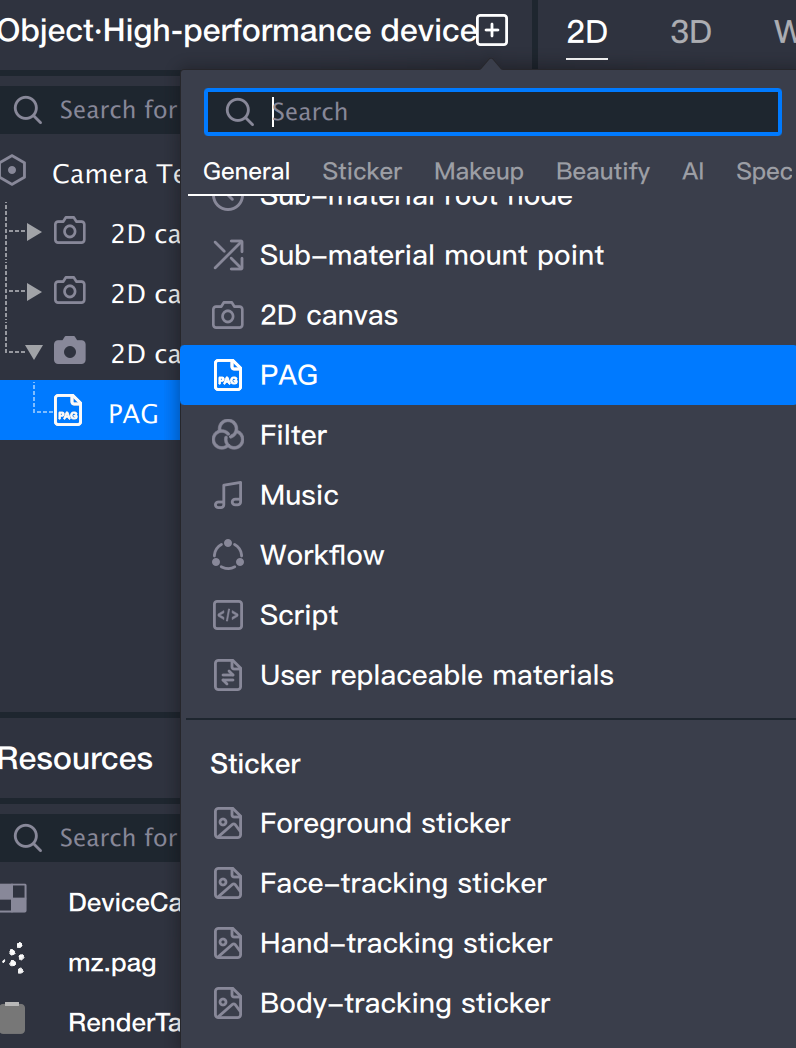Collapse the third 2D canvas node

34,352
